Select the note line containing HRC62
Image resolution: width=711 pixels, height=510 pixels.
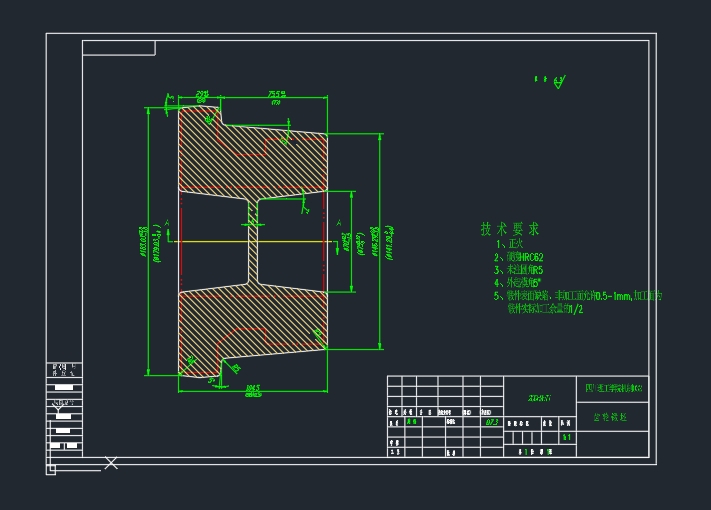(x=518, y=257)
